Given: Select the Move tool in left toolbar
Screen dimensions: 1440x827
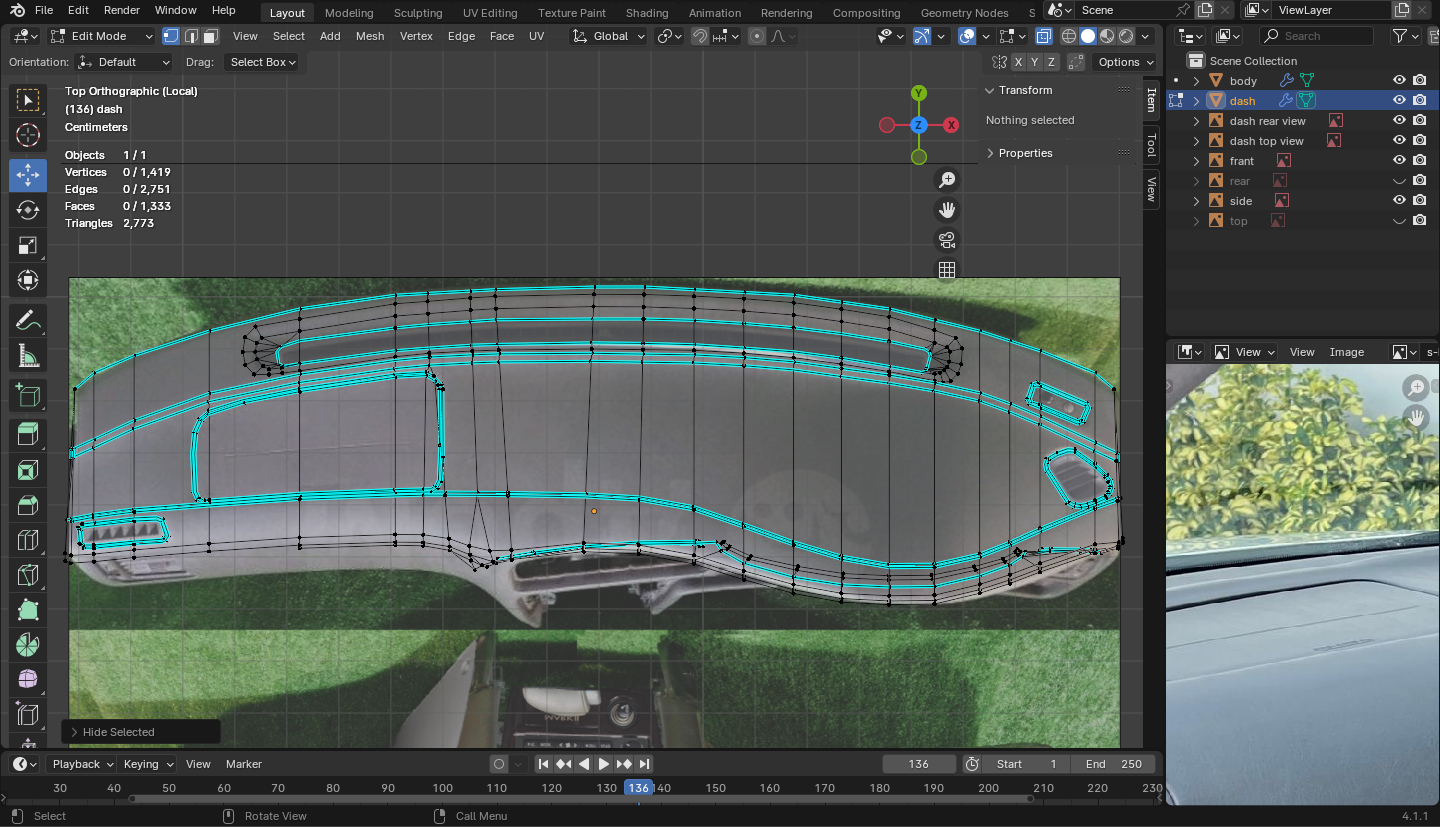Looking at the screenshot, I should 28,175.
